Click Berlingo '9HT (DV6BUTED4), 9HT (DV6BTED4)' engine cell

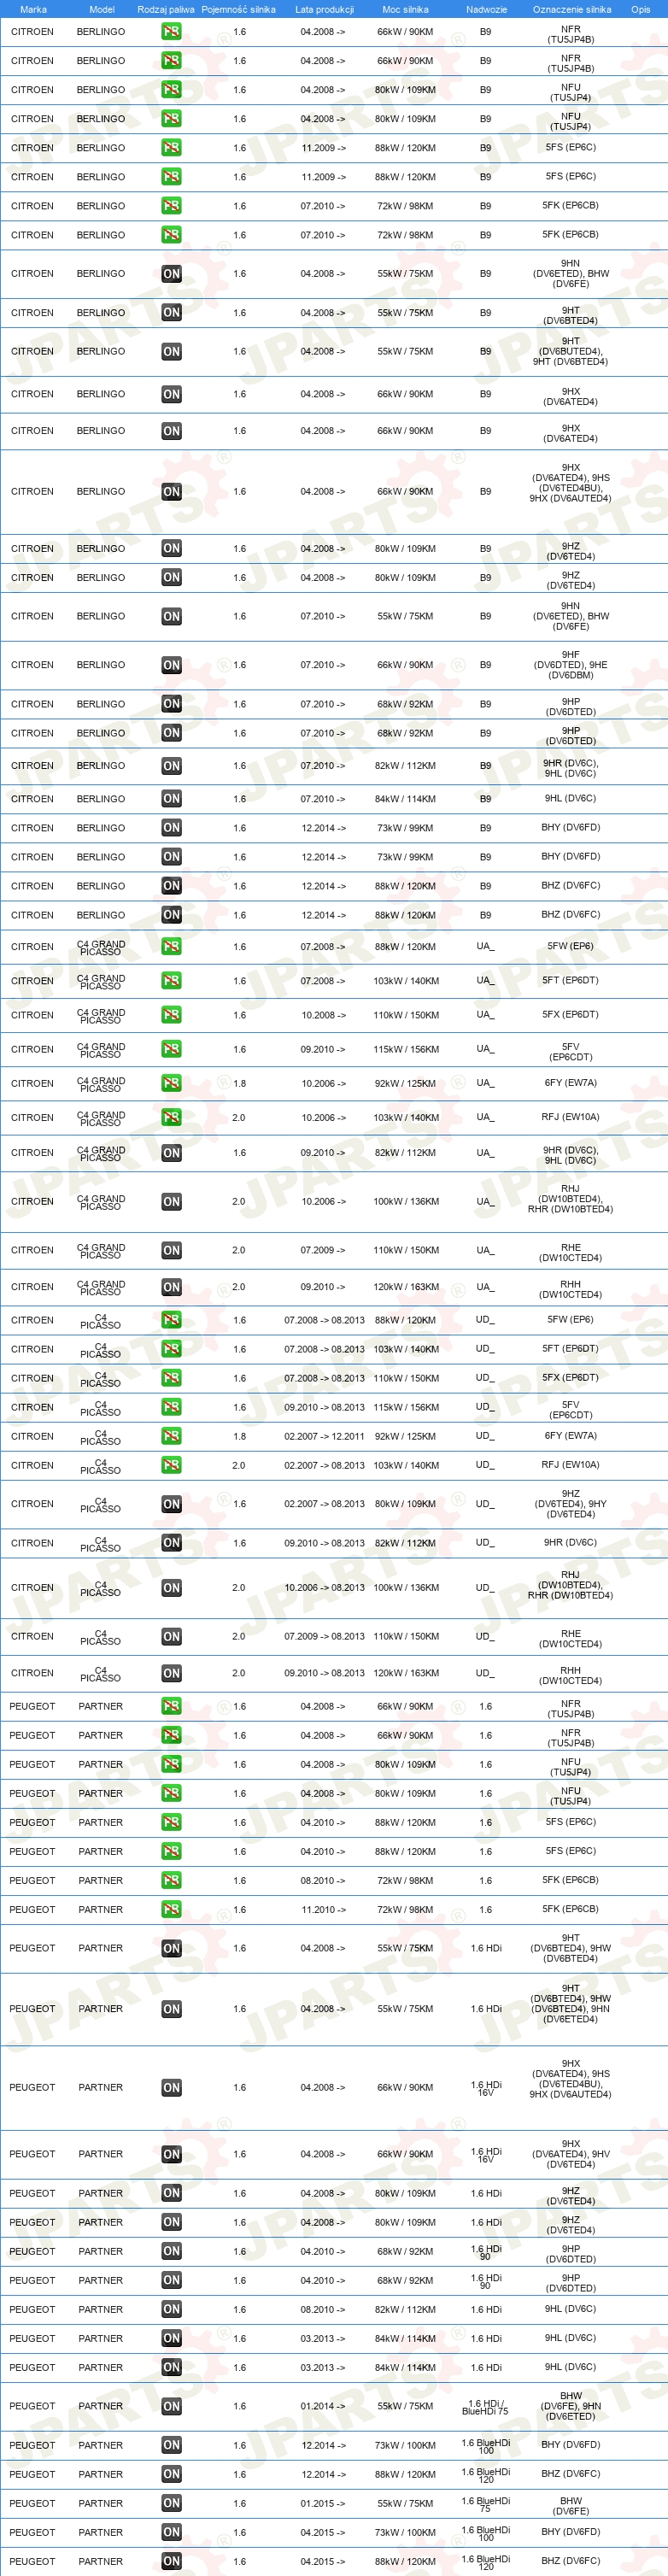571,351
